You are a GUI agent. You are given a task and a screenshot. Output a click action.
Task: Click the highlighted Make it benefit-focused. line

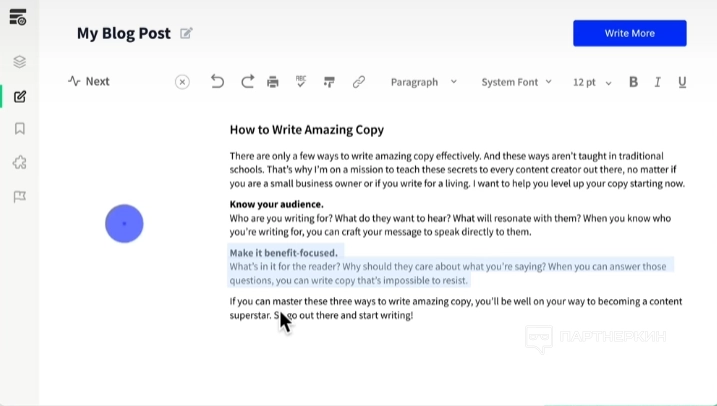[x=284, y=253]
